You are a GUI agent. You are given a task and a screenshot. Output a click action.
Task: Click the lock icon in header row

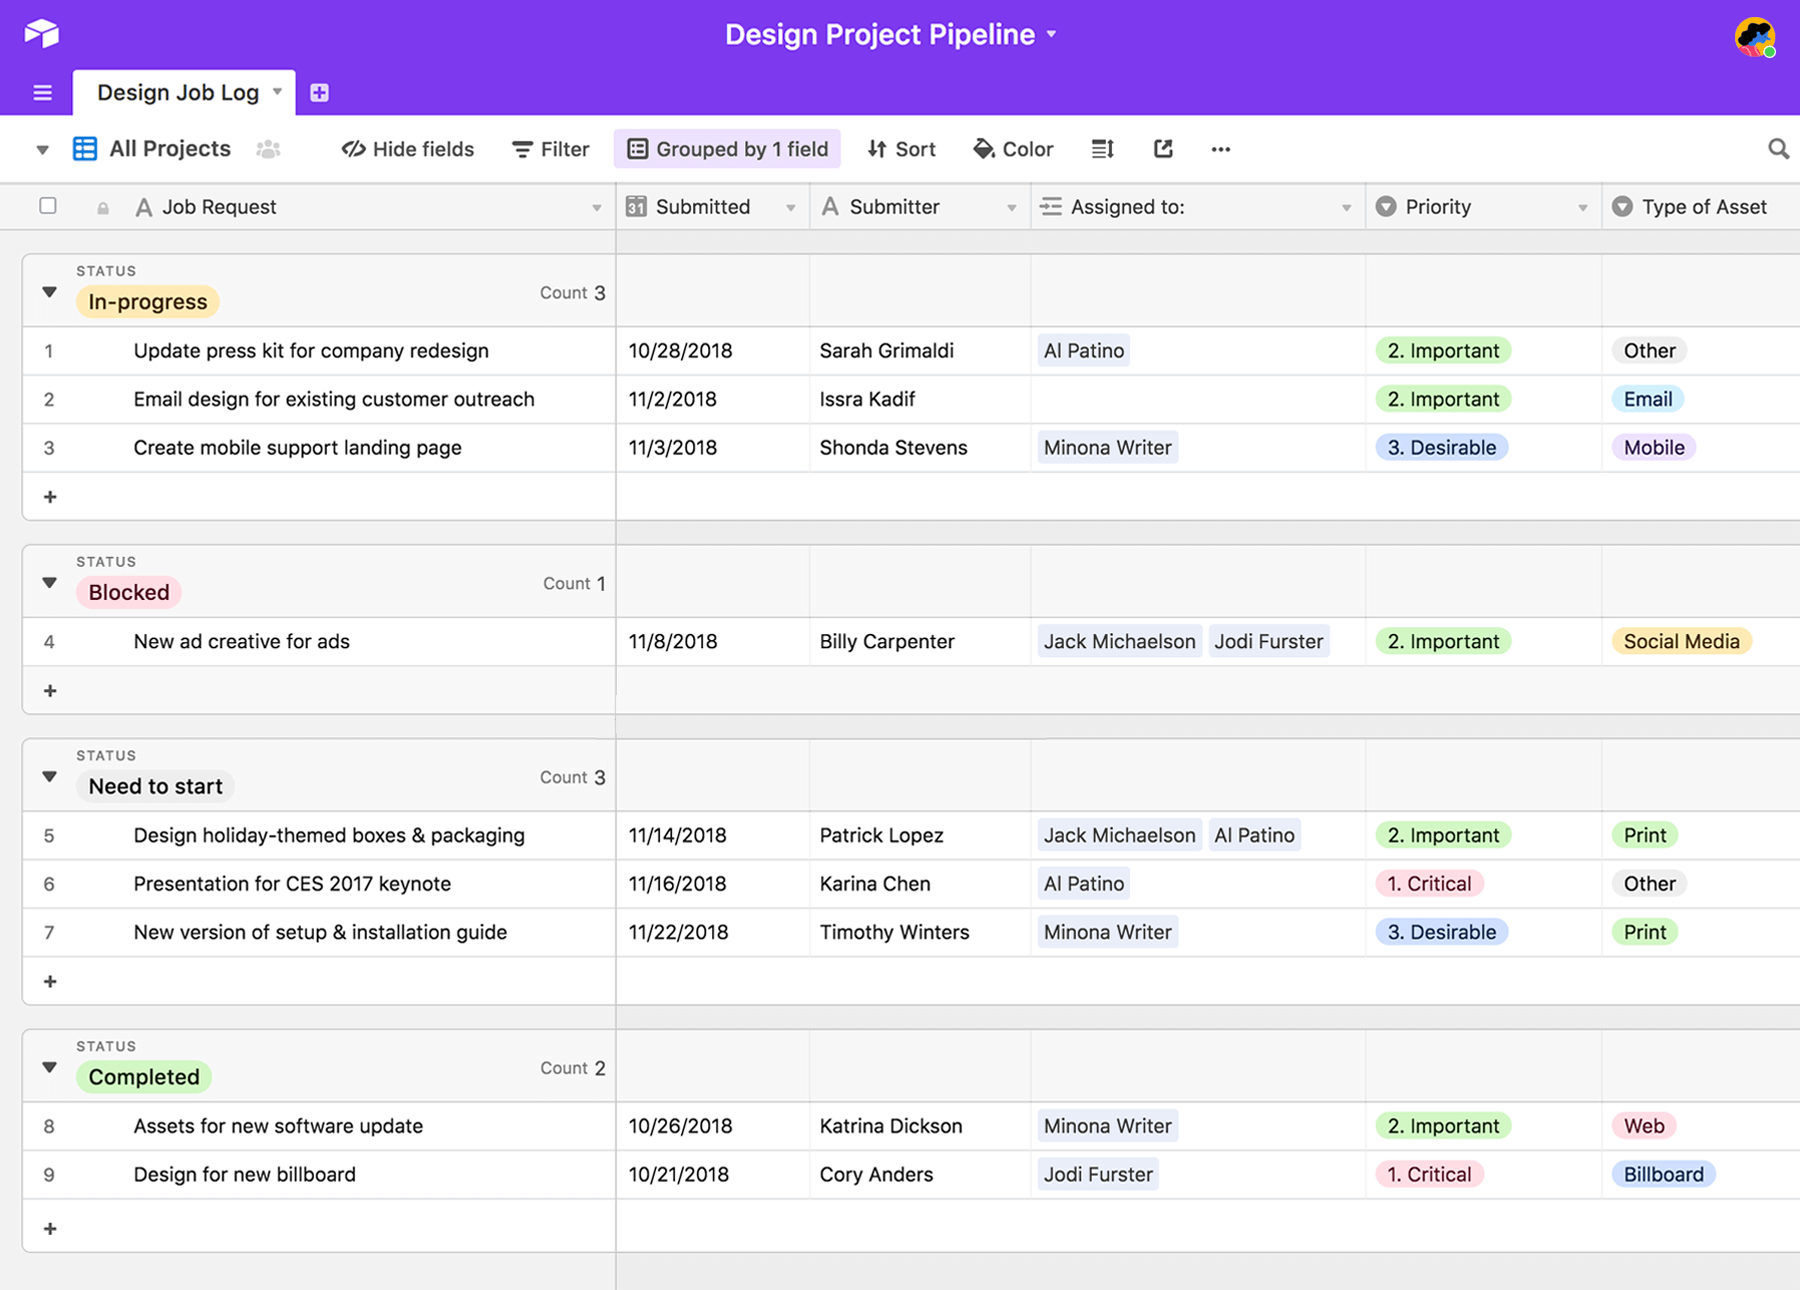click(103, 208)
